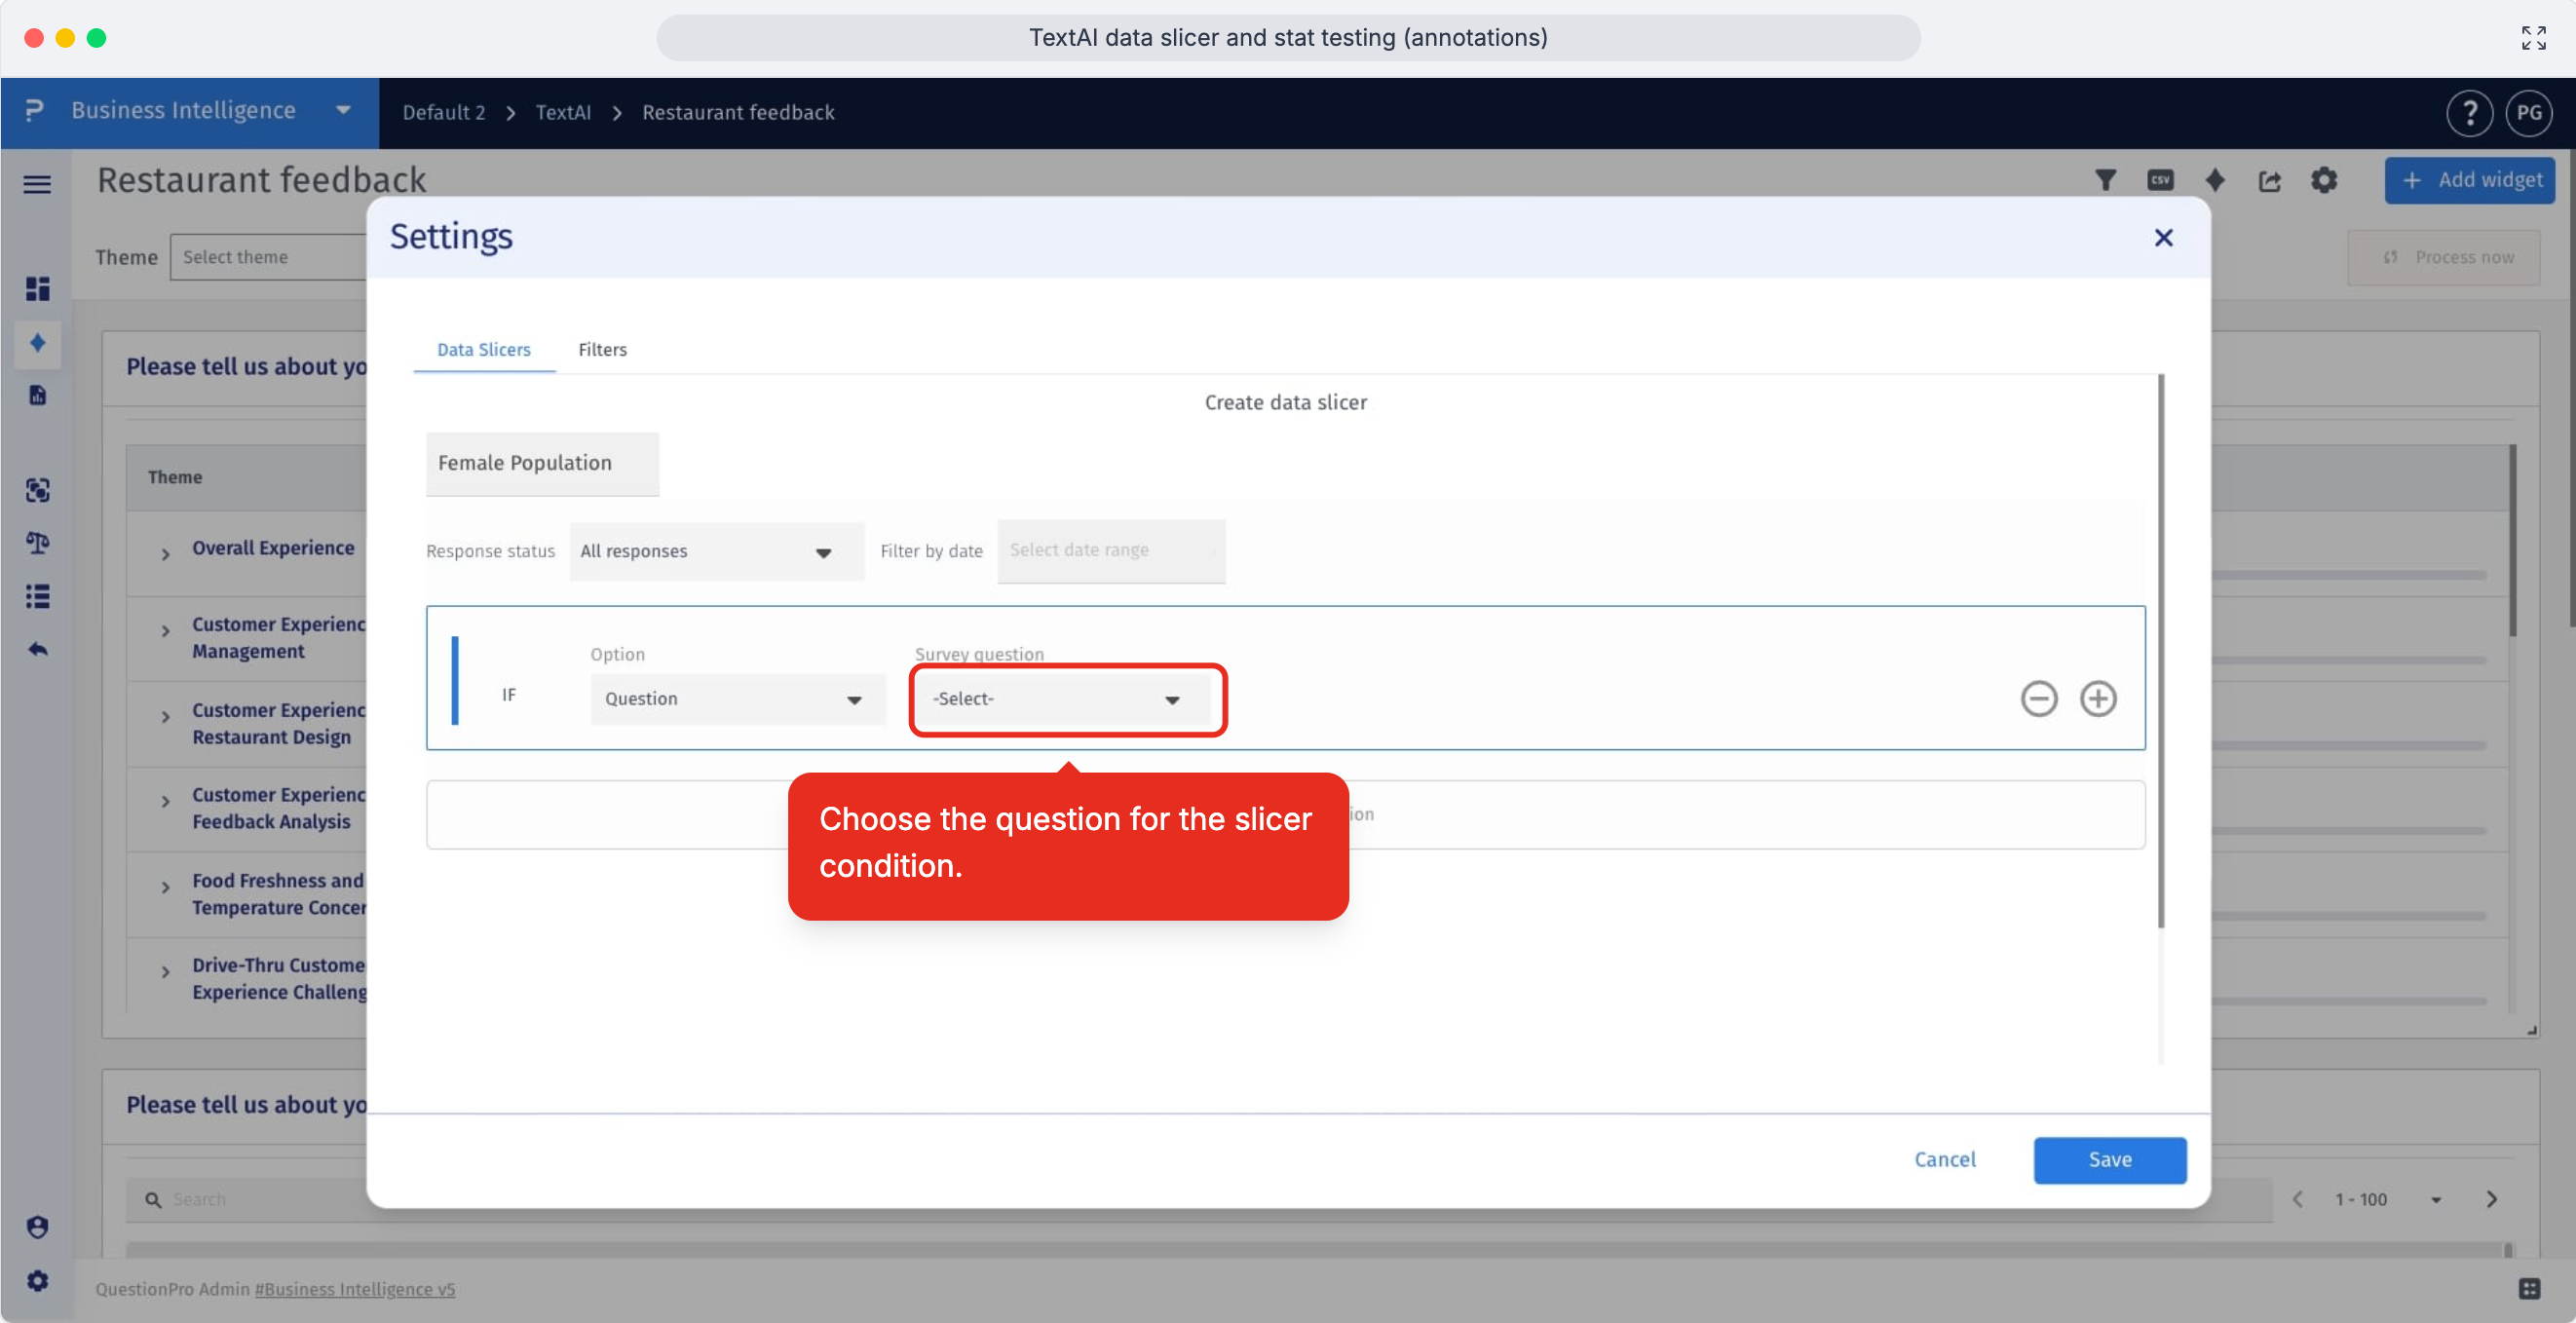
Task: Open the sidebar settings gear icon
Action: tap(37, 1280)
